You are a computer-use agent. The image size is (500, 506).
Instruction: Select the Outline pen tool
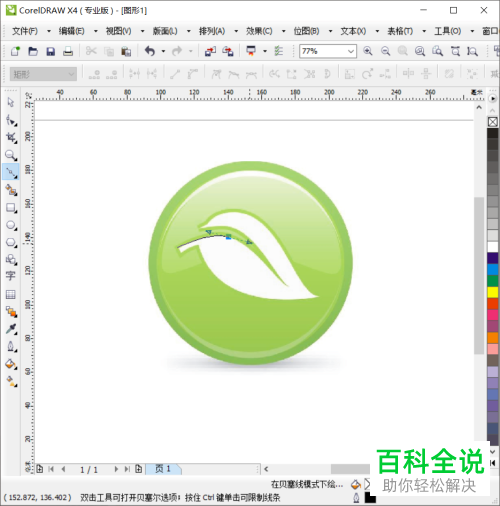[11, 346]
